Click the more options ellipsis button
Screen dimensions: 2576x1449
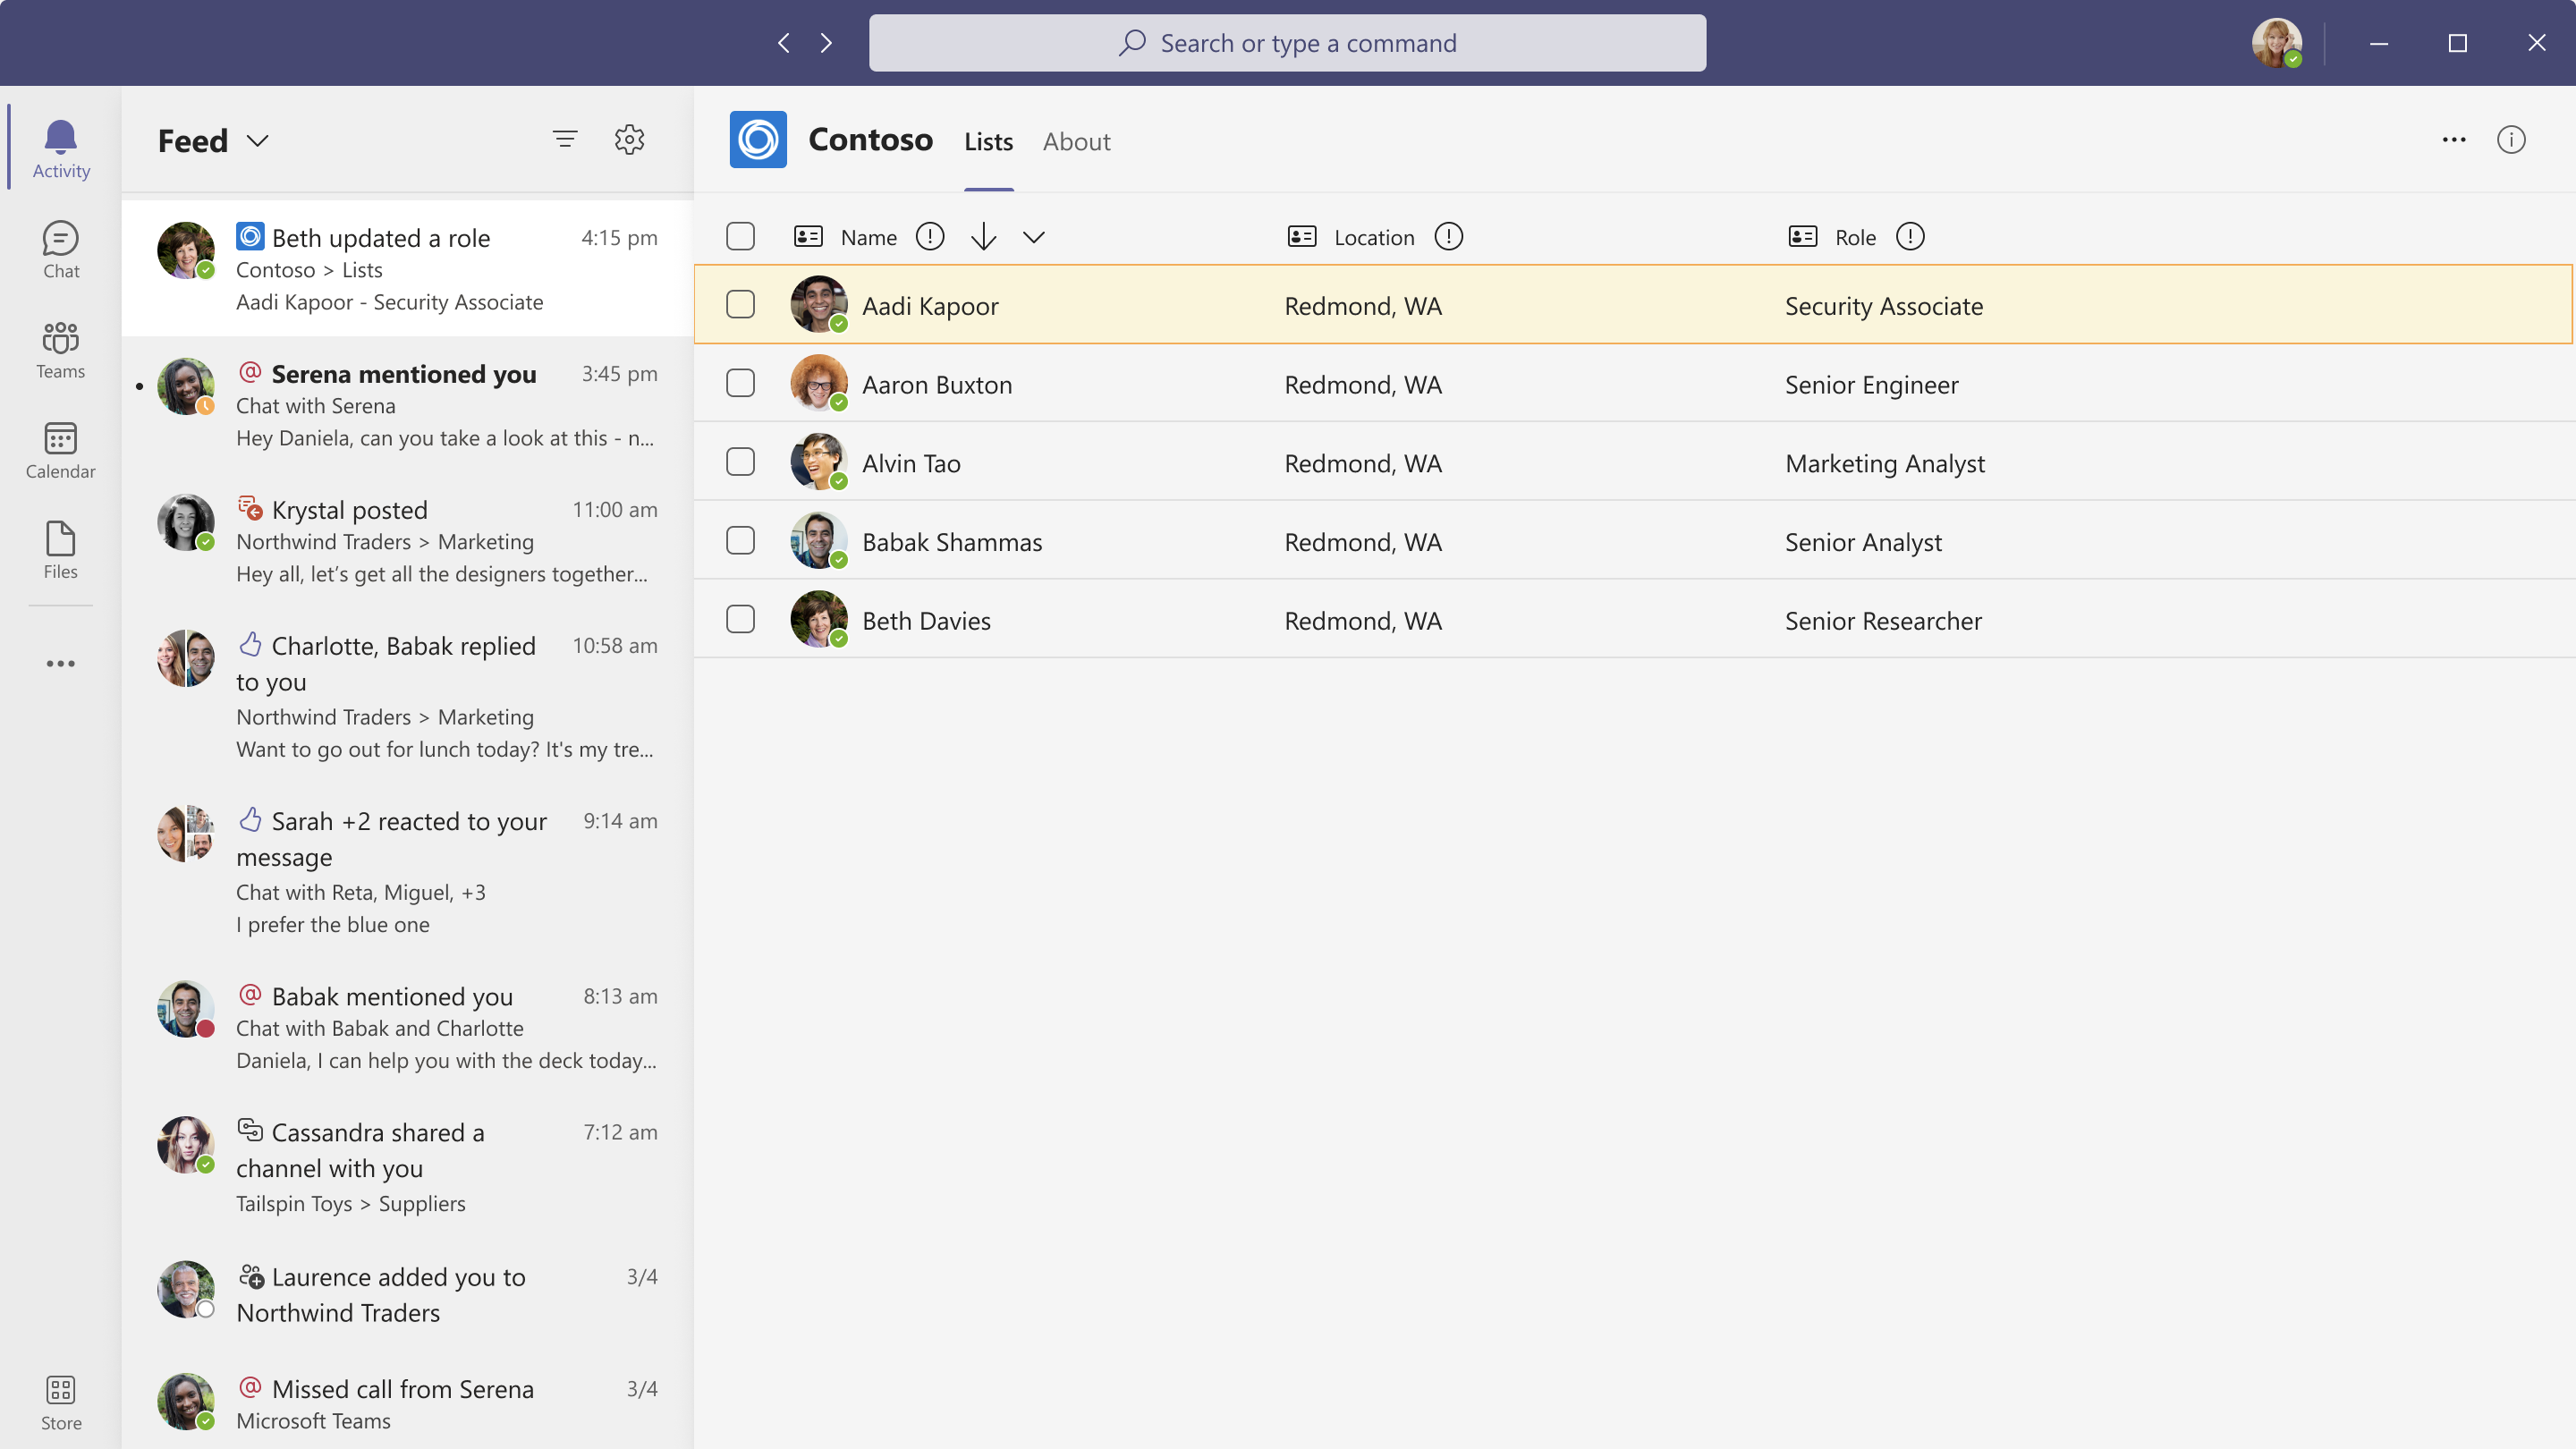(x=2454, y=140)
